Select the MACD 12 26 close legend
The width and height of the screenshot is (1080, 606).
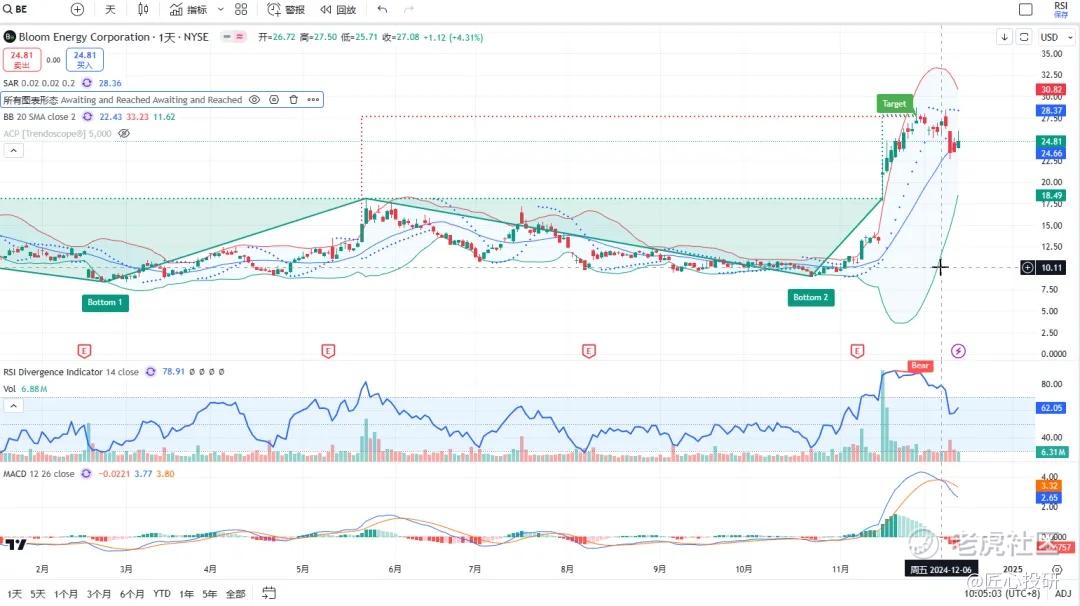pos(39,474)
